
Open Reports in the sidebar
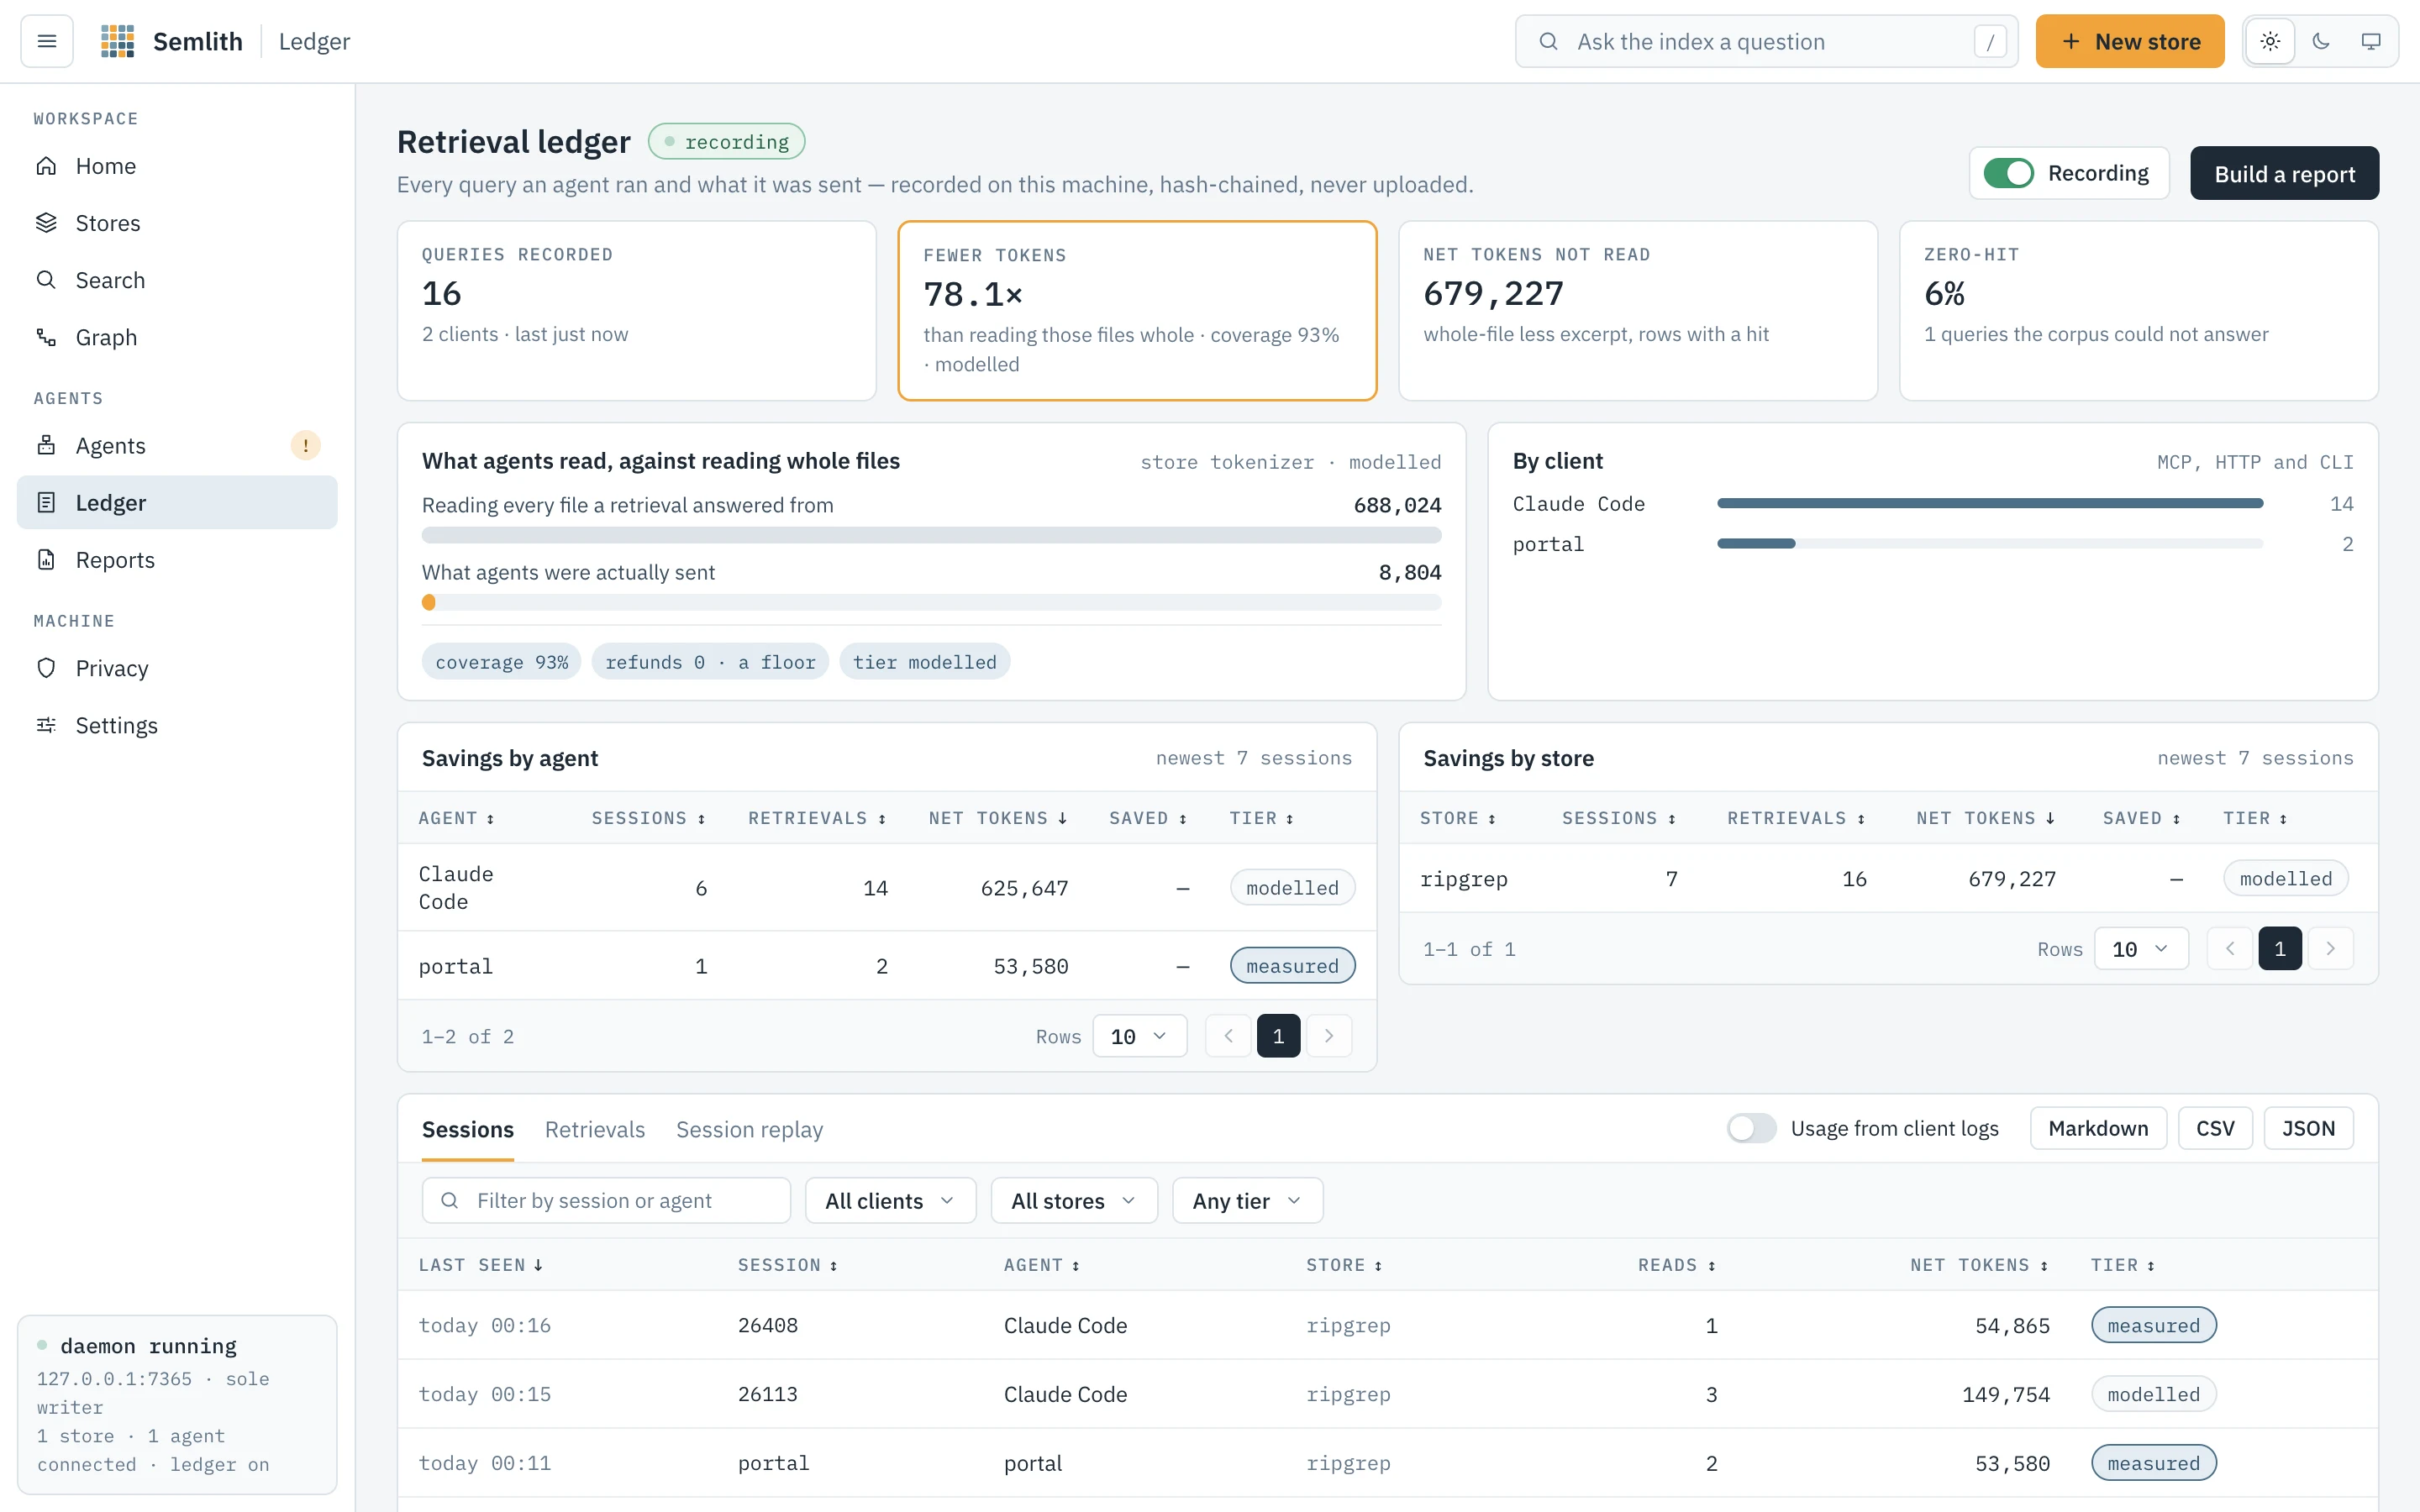click(x=177, y=560)
